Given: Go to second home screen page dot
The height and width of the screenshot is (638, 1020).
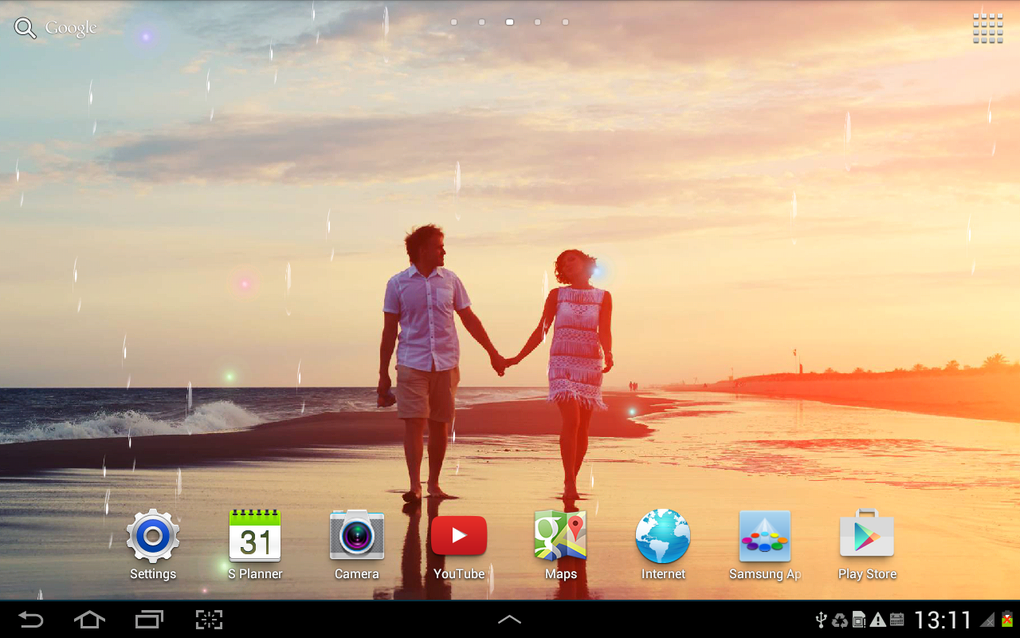Looking at the screenshot, I should pos(482,22).
